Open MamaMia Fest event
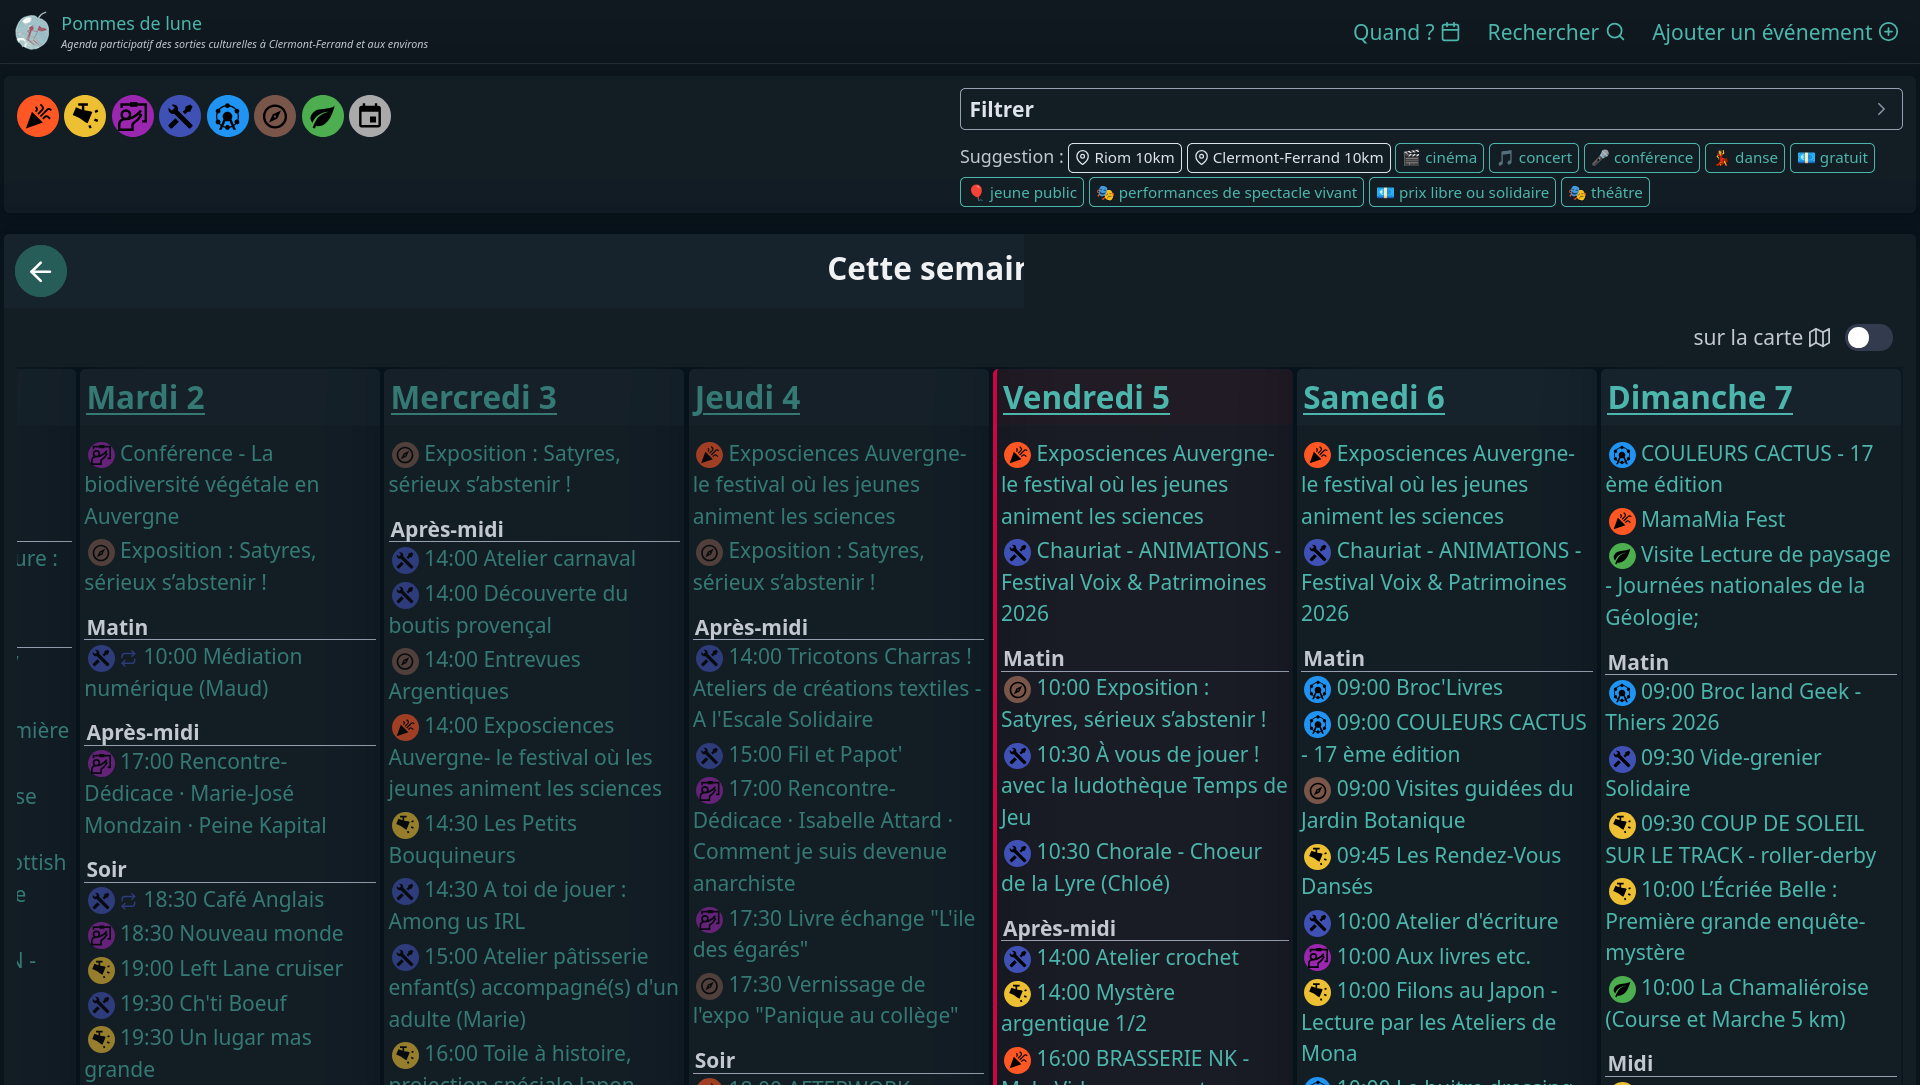The height and width of the screenshot is (1085, 1920). (1696, 520)
